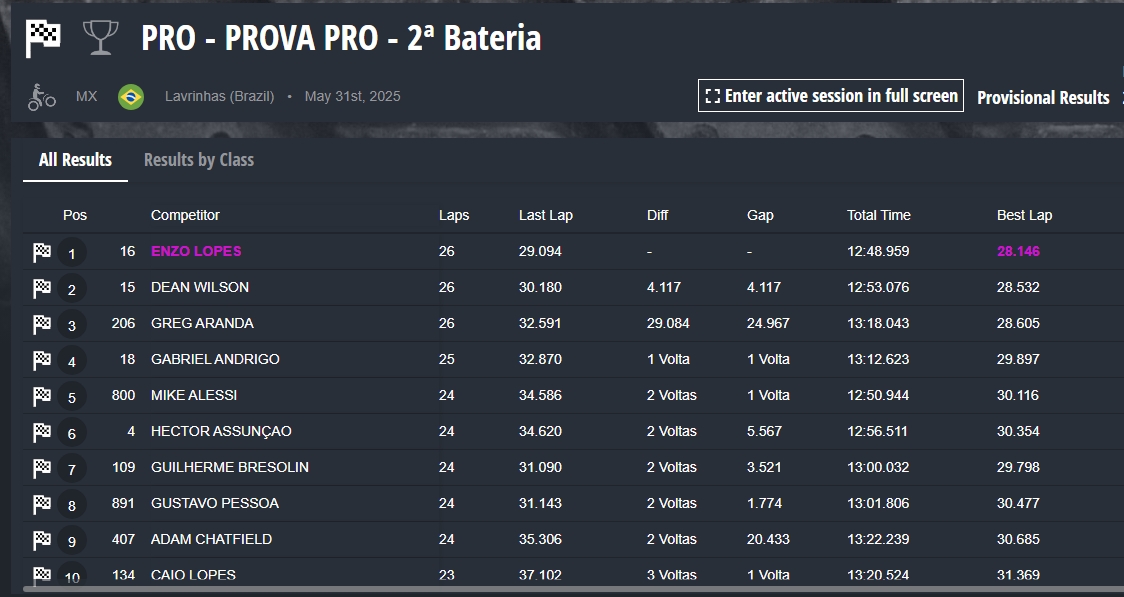
Task: Click the motocross rider MX icon
Action: 42,97
